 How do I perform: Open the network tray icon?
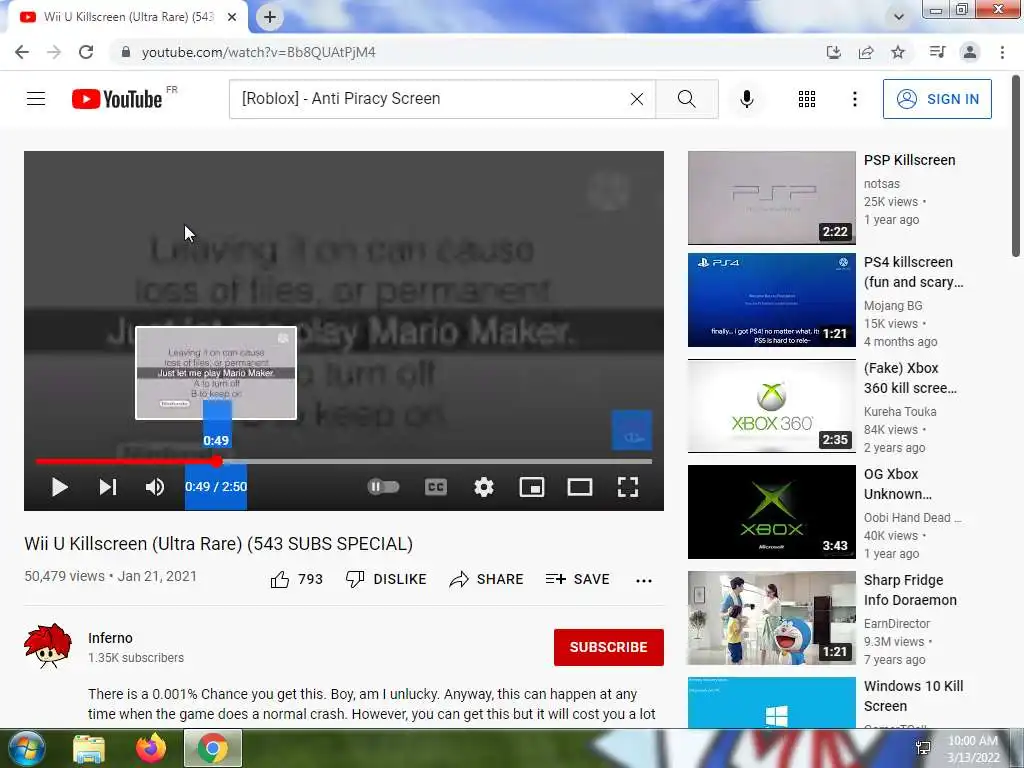point(923,748)
